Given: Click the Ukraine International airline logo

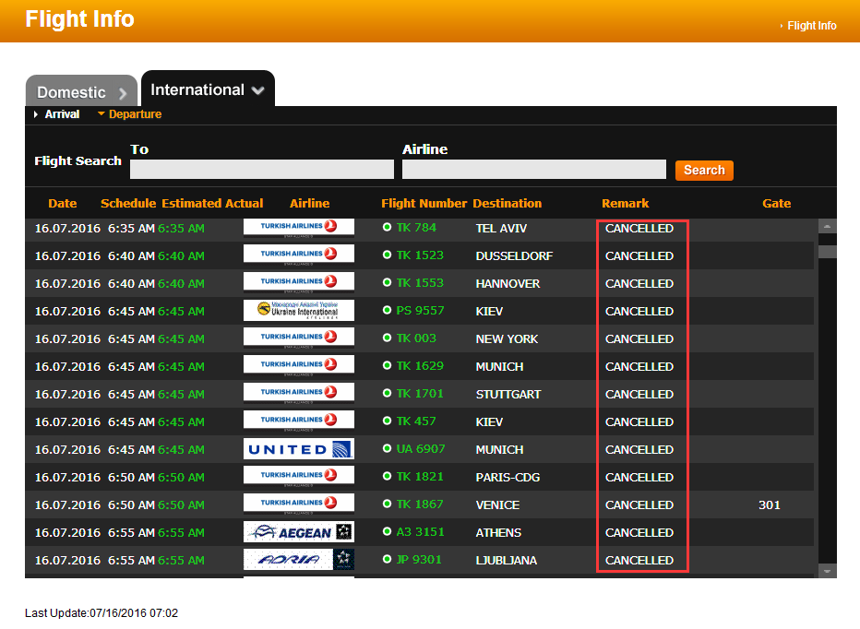Looking at the screenshot, I should point(298,310).
